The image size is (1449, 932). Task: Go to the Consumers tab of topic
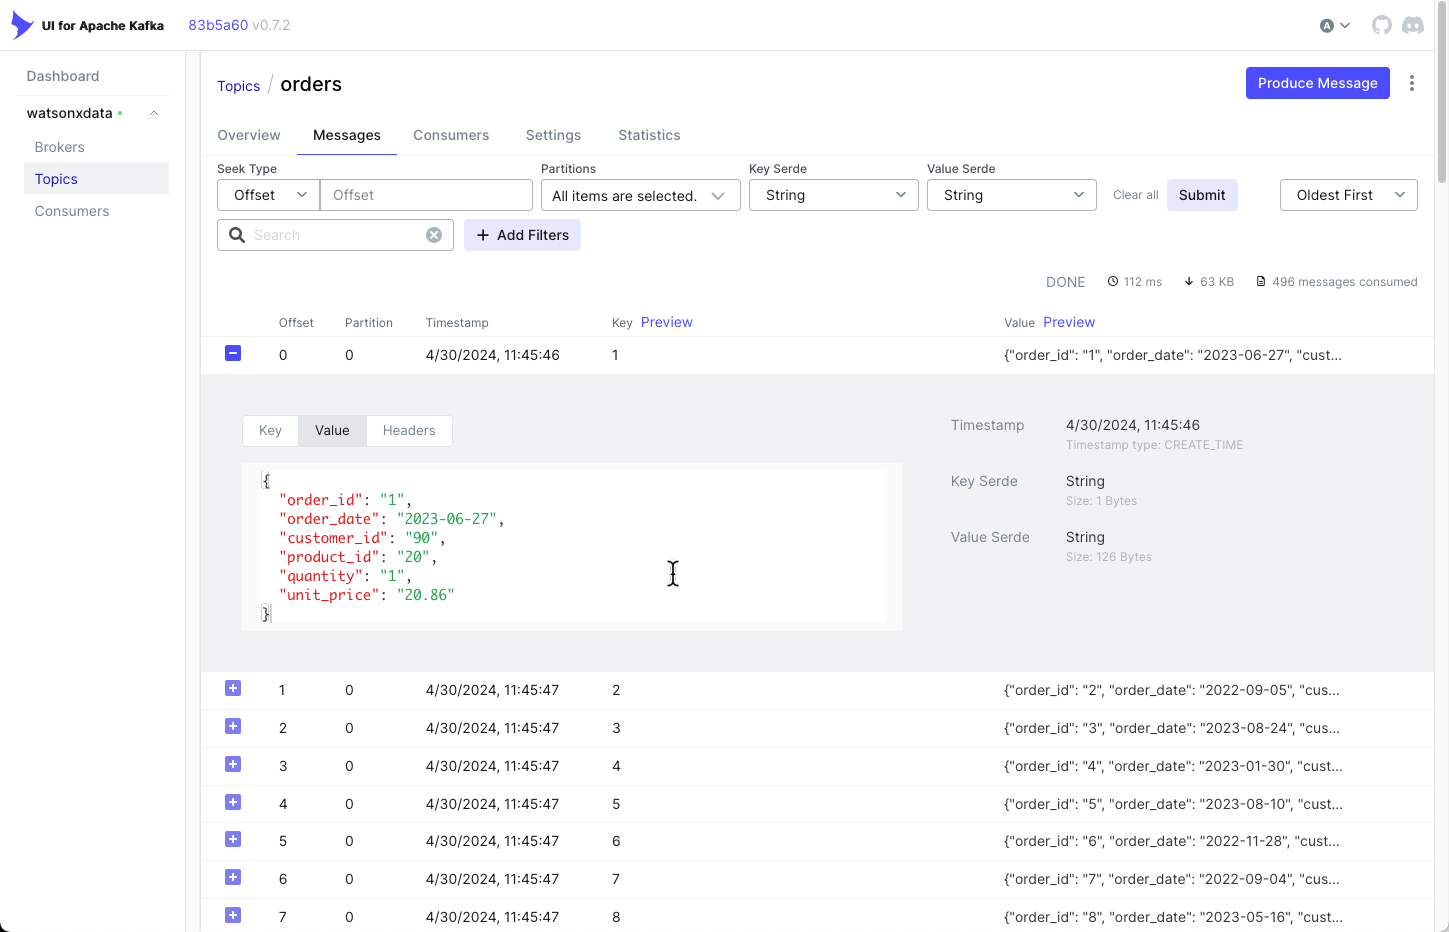point(451,135)
